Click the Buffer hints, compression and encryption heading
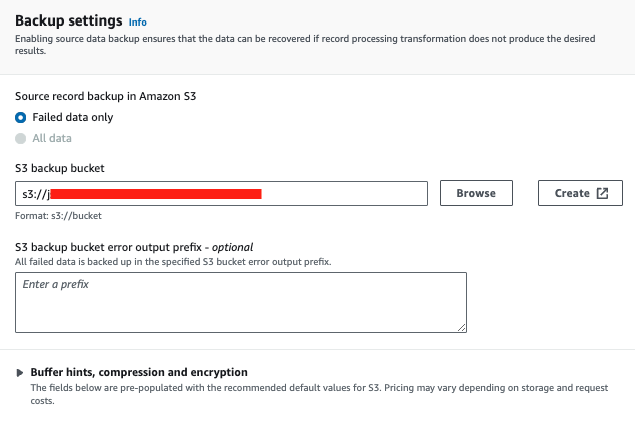Screen dimensions: 635x422 click(139, 372)
